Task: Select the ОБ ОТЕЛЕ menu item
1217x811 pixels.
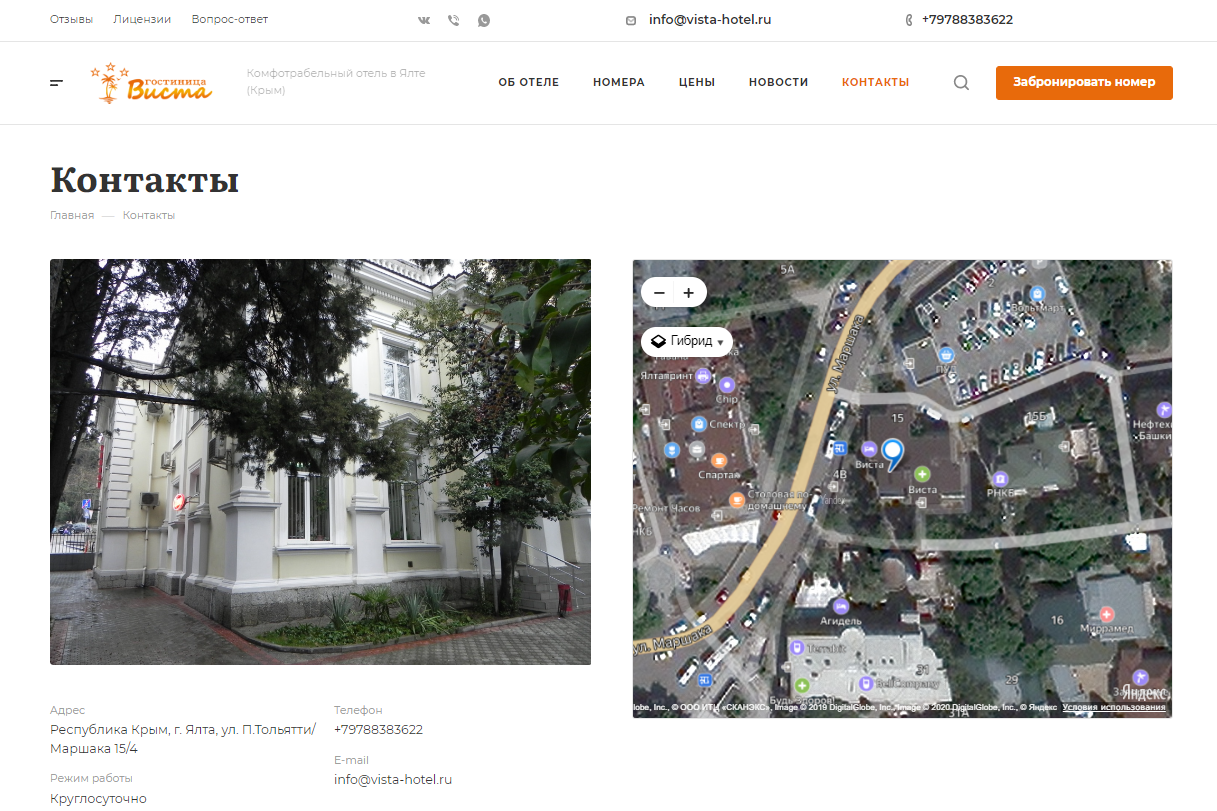Action: pos(529,82)
